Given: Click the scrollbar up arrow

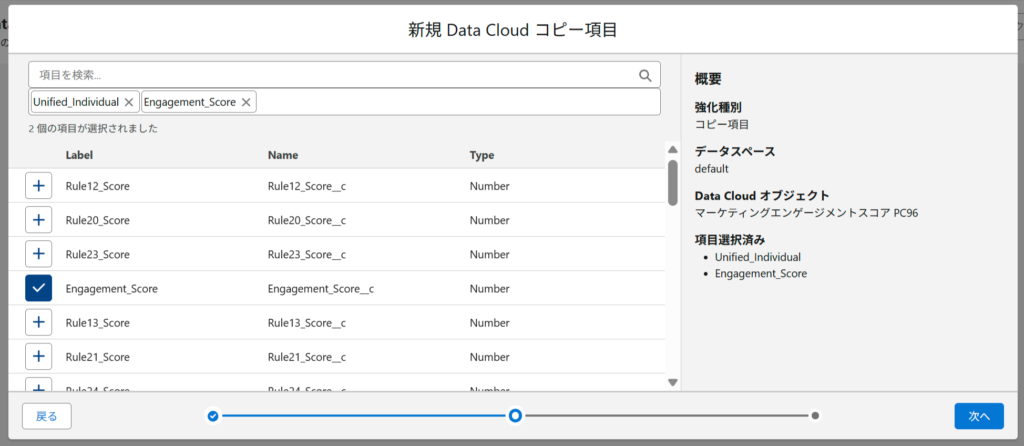Looking at the screenshot, I should click(673, 149).
